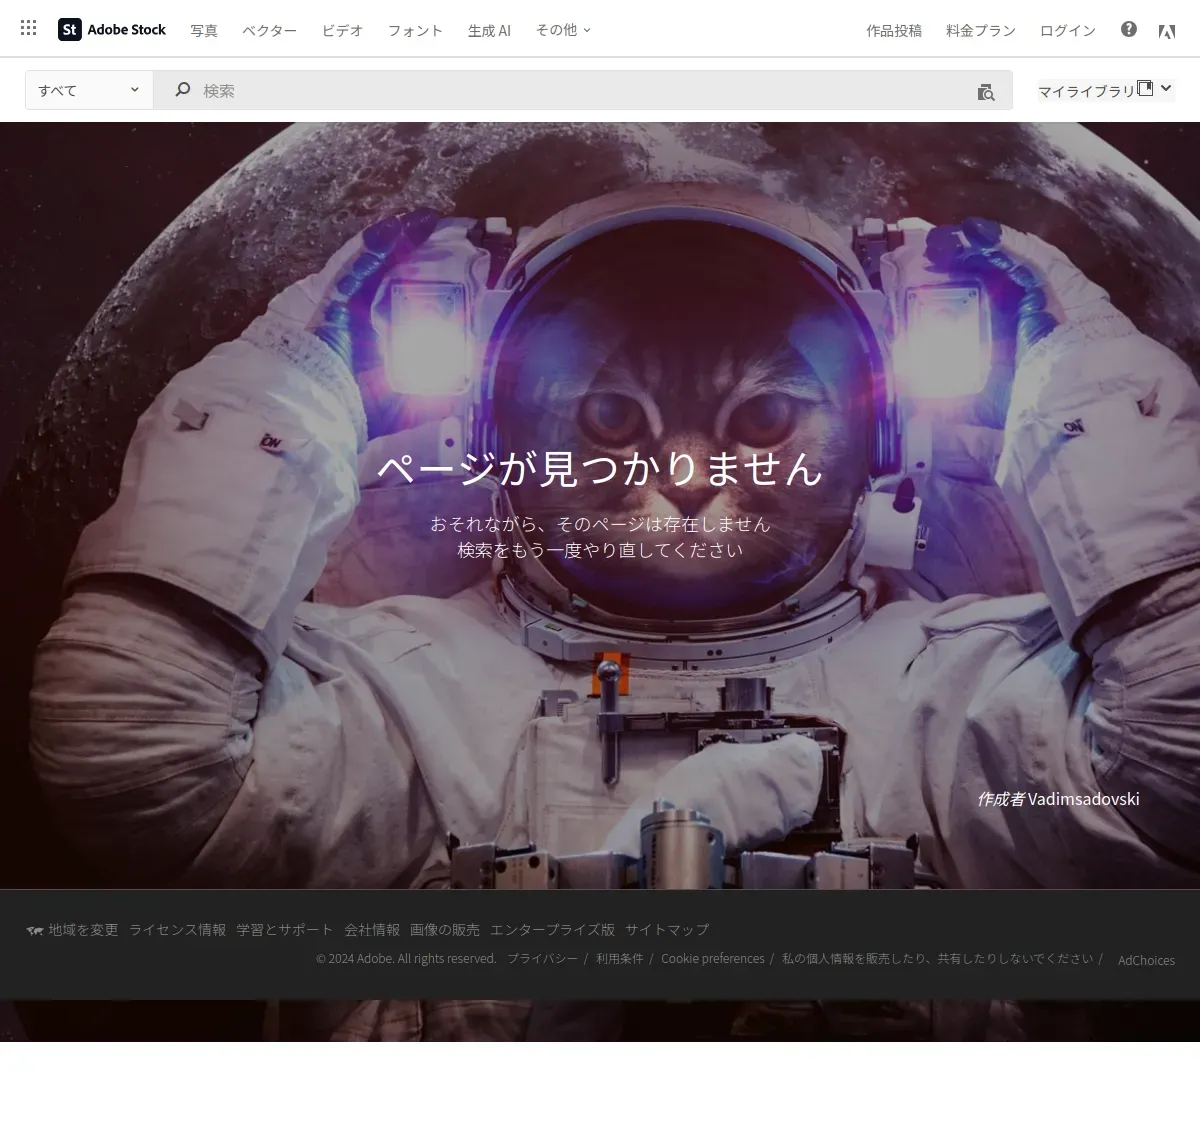This screenshot has height=1122, width=1200.
Task: Open the help question mark icon
Action: coord(1129,29)
